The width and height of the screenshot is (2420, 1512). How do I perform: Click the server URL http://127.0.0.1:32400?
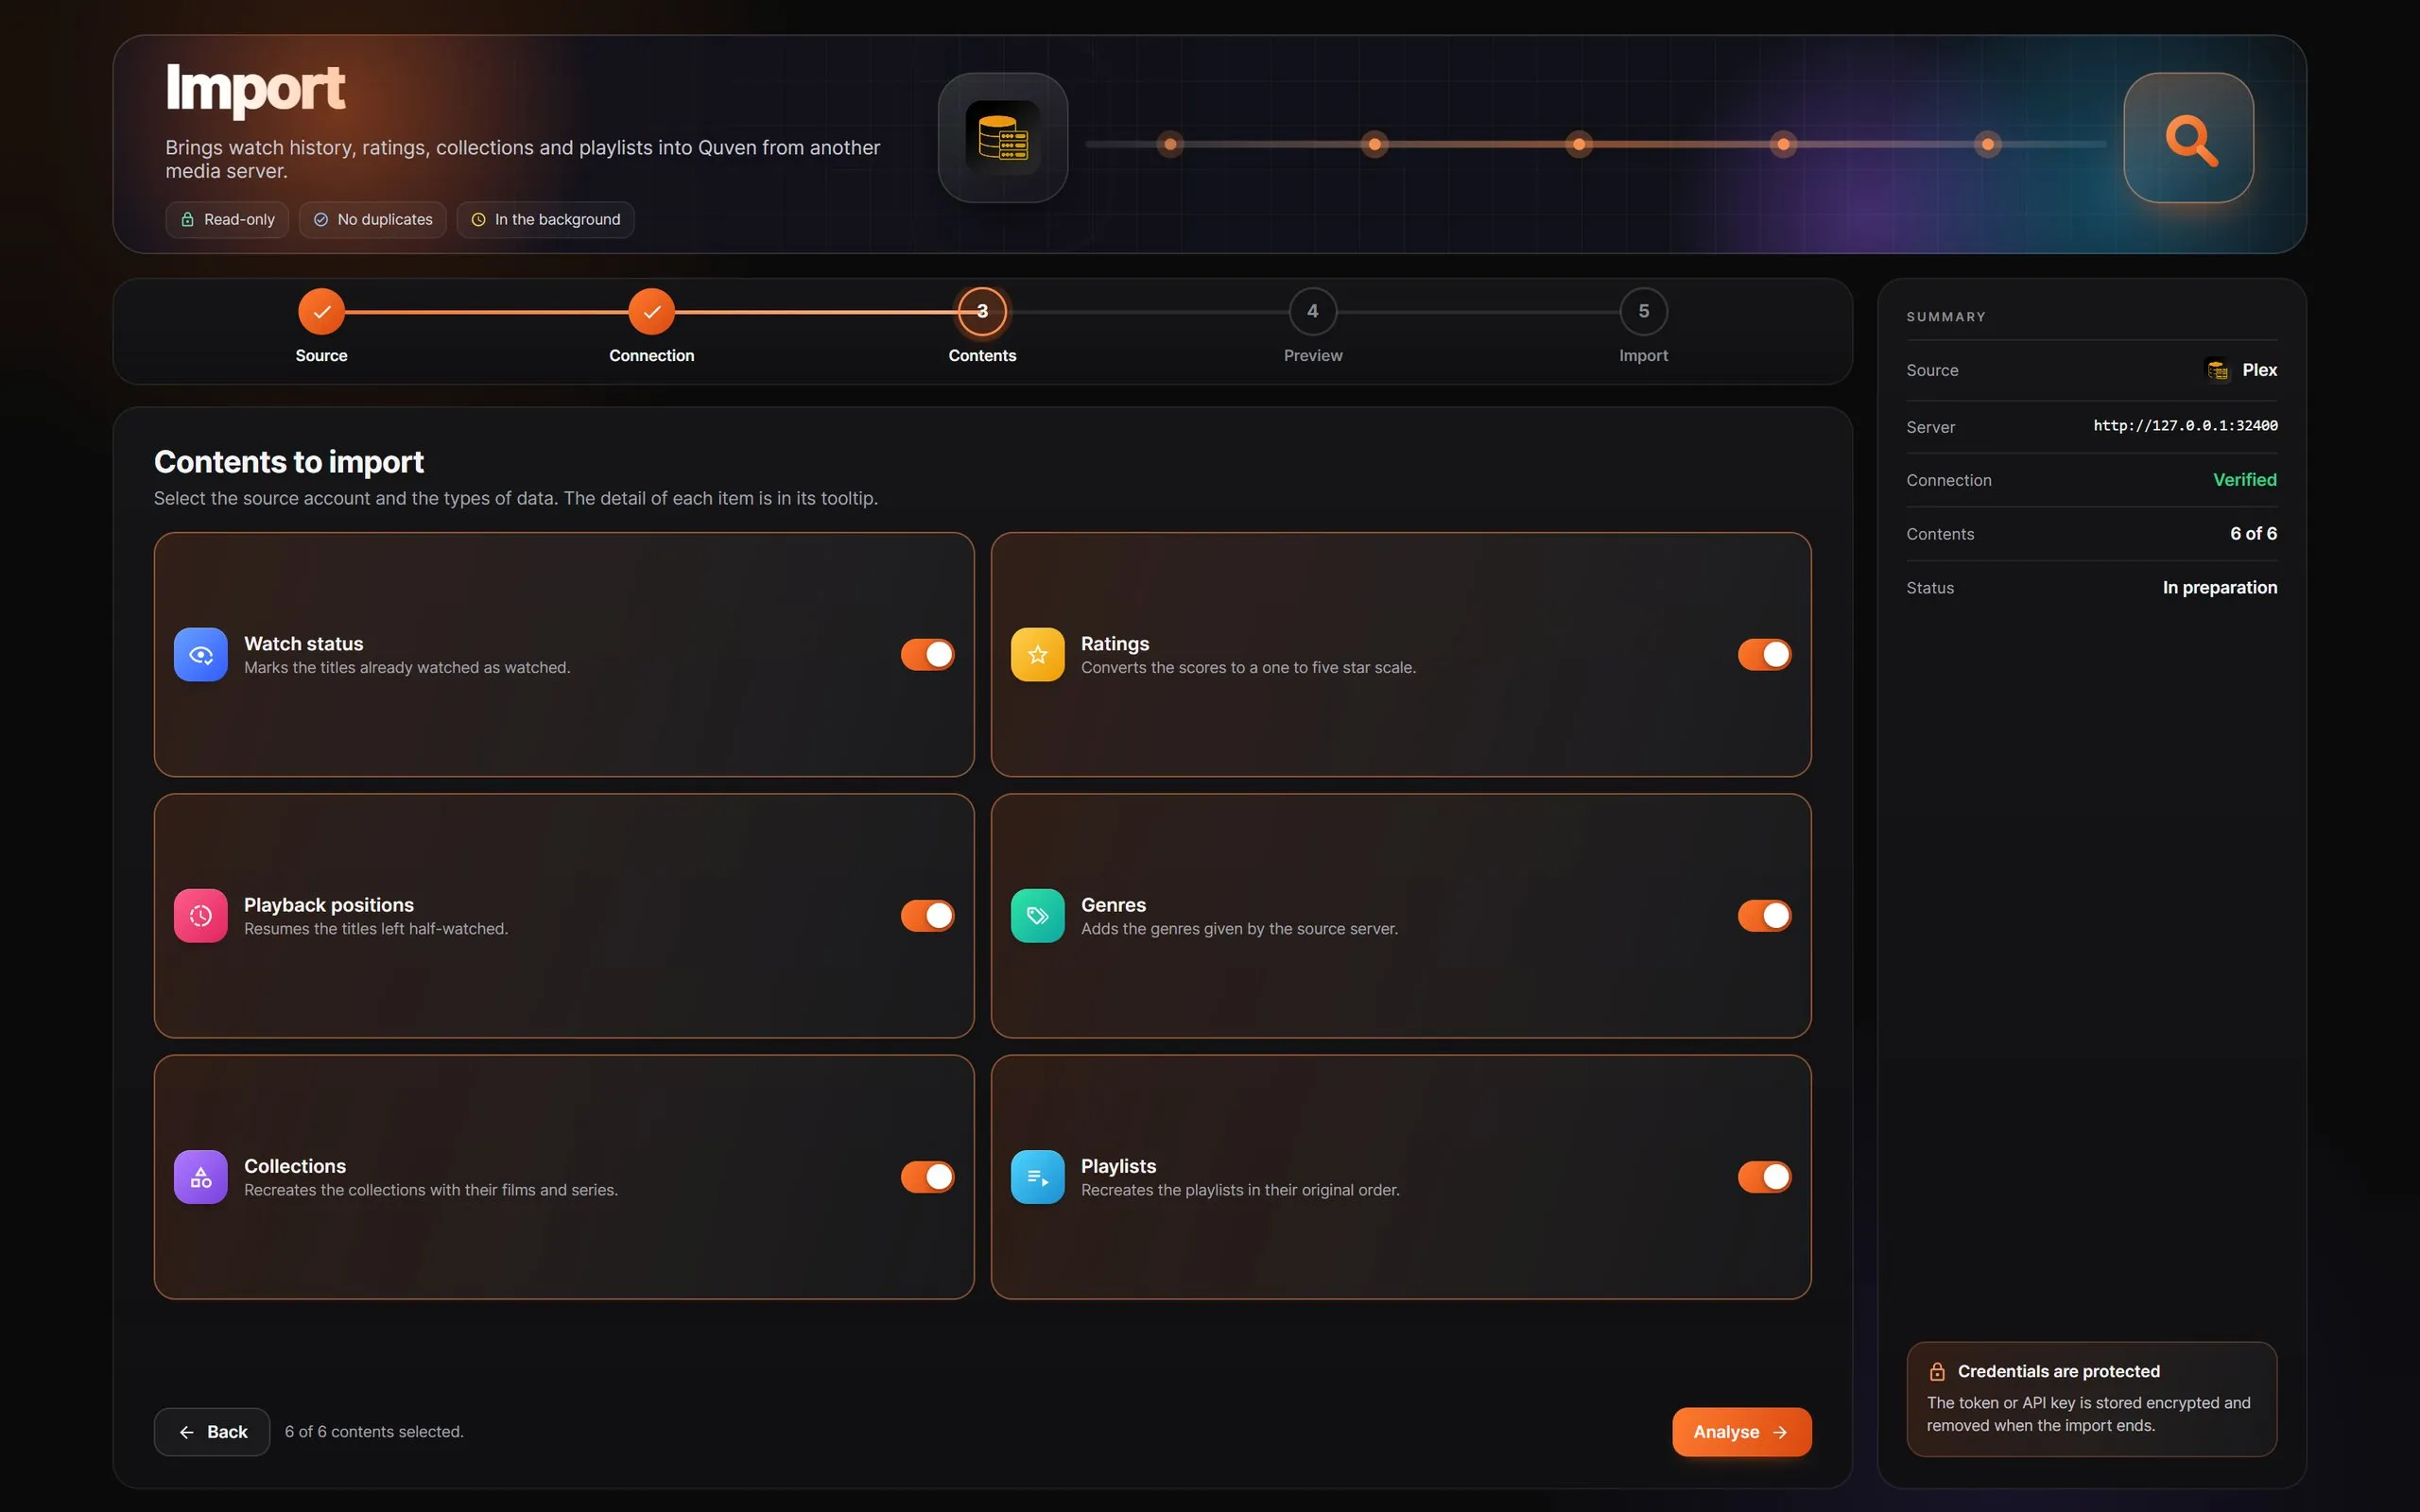(2185, 426)
